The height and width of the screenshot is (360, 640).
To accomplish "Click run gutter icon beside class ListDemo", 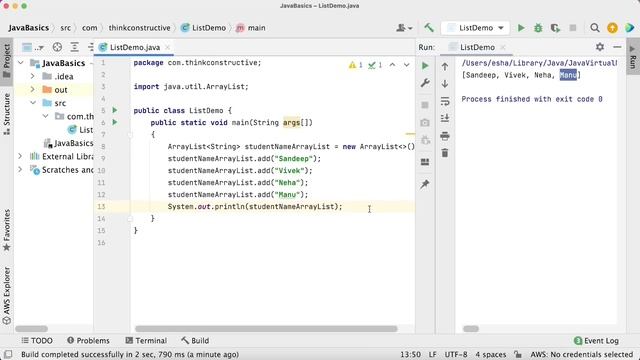I will tap(115, 110).
